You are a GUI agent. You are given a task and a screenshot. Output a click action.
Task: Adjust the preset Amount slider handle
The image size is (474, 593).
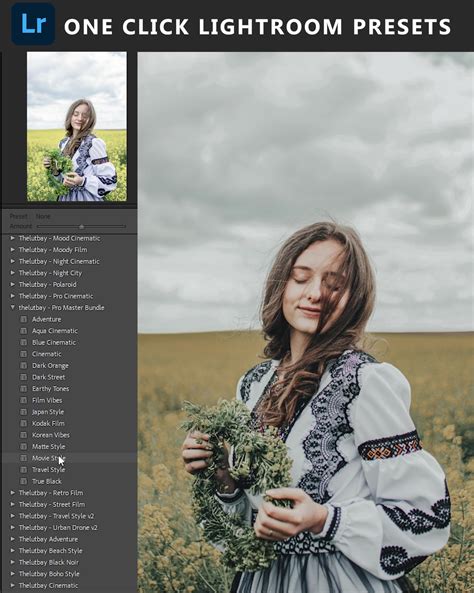[x=81, y=227]
